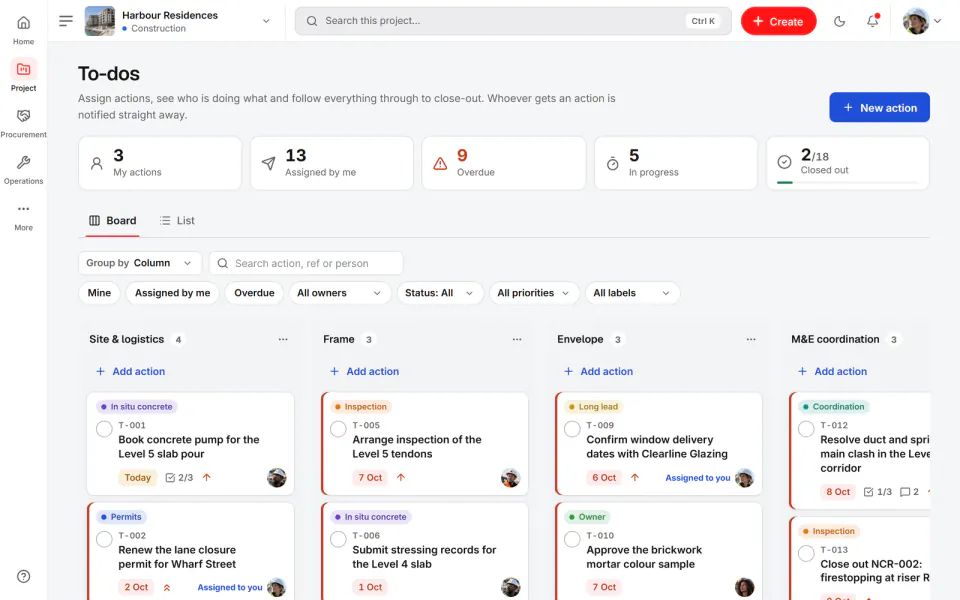This screenshot has width=960, height=600.
Task: Open the All owners dropdown
Action: pos(339,293)
